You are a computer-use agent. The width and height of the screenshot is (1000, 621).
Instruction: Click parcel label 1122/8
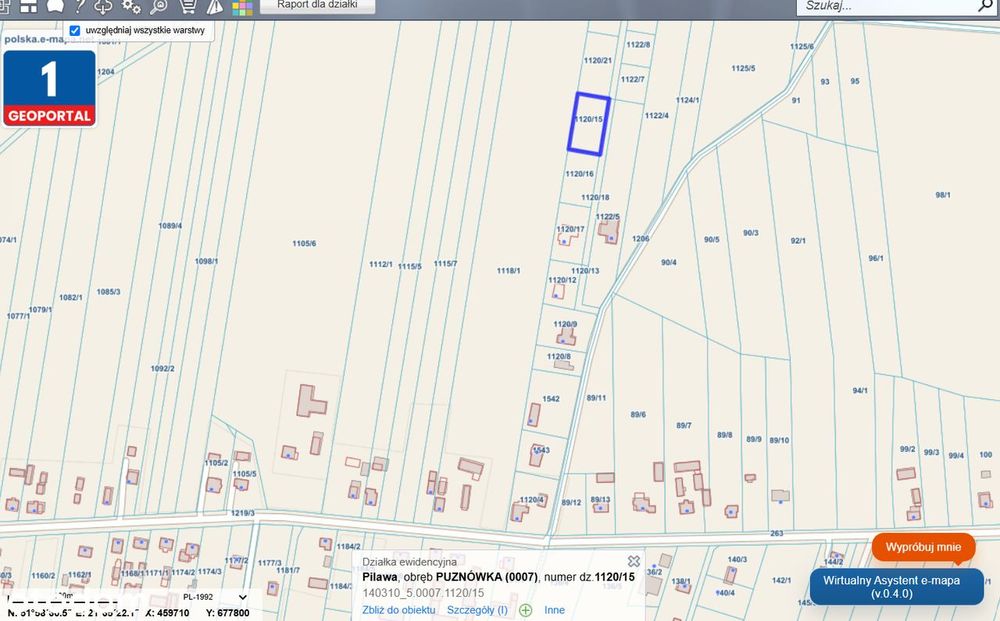tap(638, 45)
